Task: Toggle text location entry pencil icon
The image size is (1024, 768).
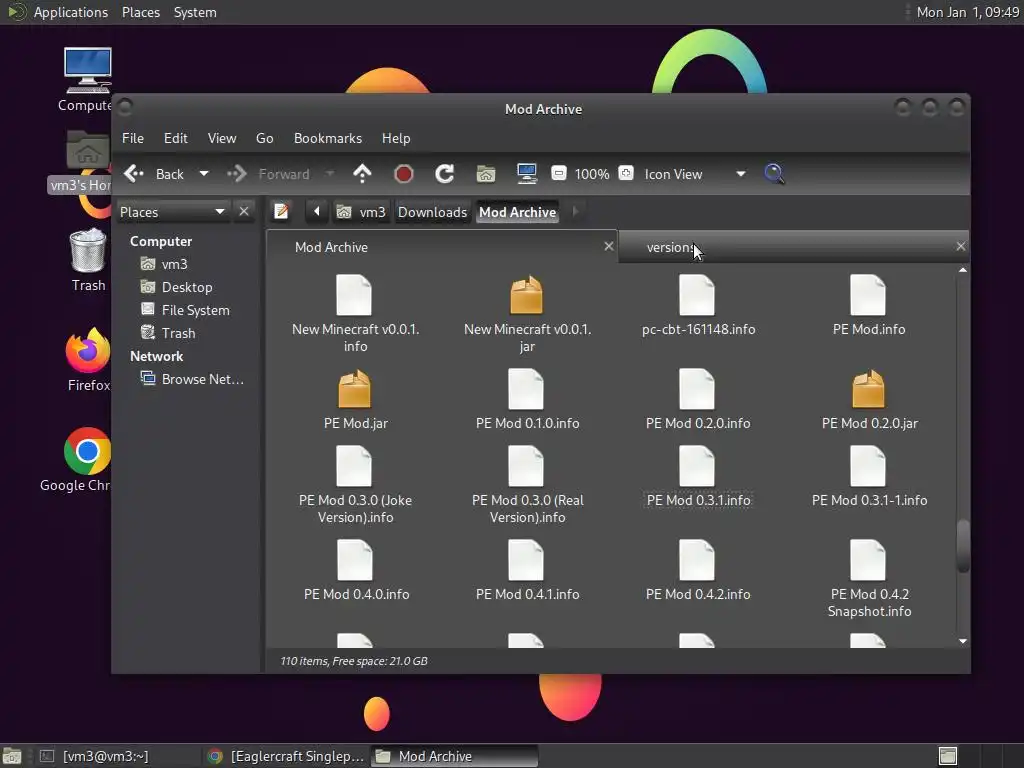Action: 281,212
